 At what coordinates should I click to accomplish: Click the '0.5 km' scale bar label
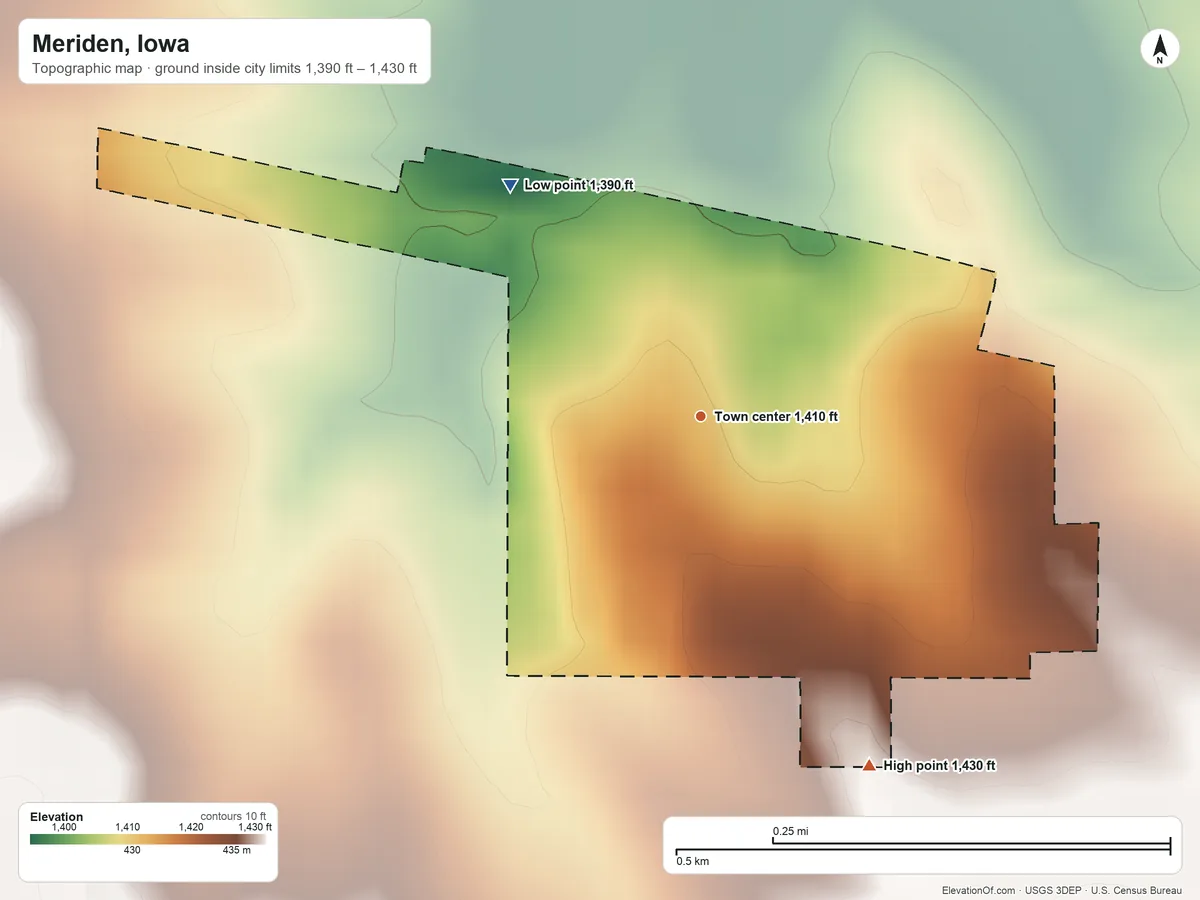(693, 861)
